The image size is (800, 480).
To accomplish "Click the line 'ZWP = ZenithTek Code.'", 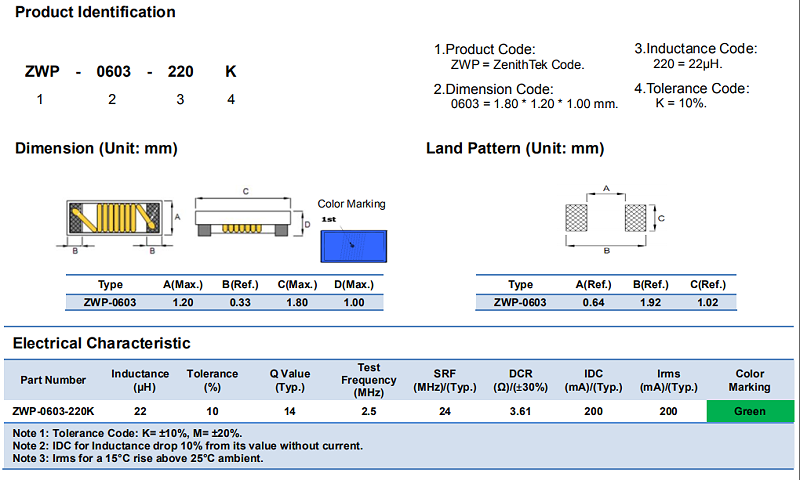I will click(x=517, y=65).
